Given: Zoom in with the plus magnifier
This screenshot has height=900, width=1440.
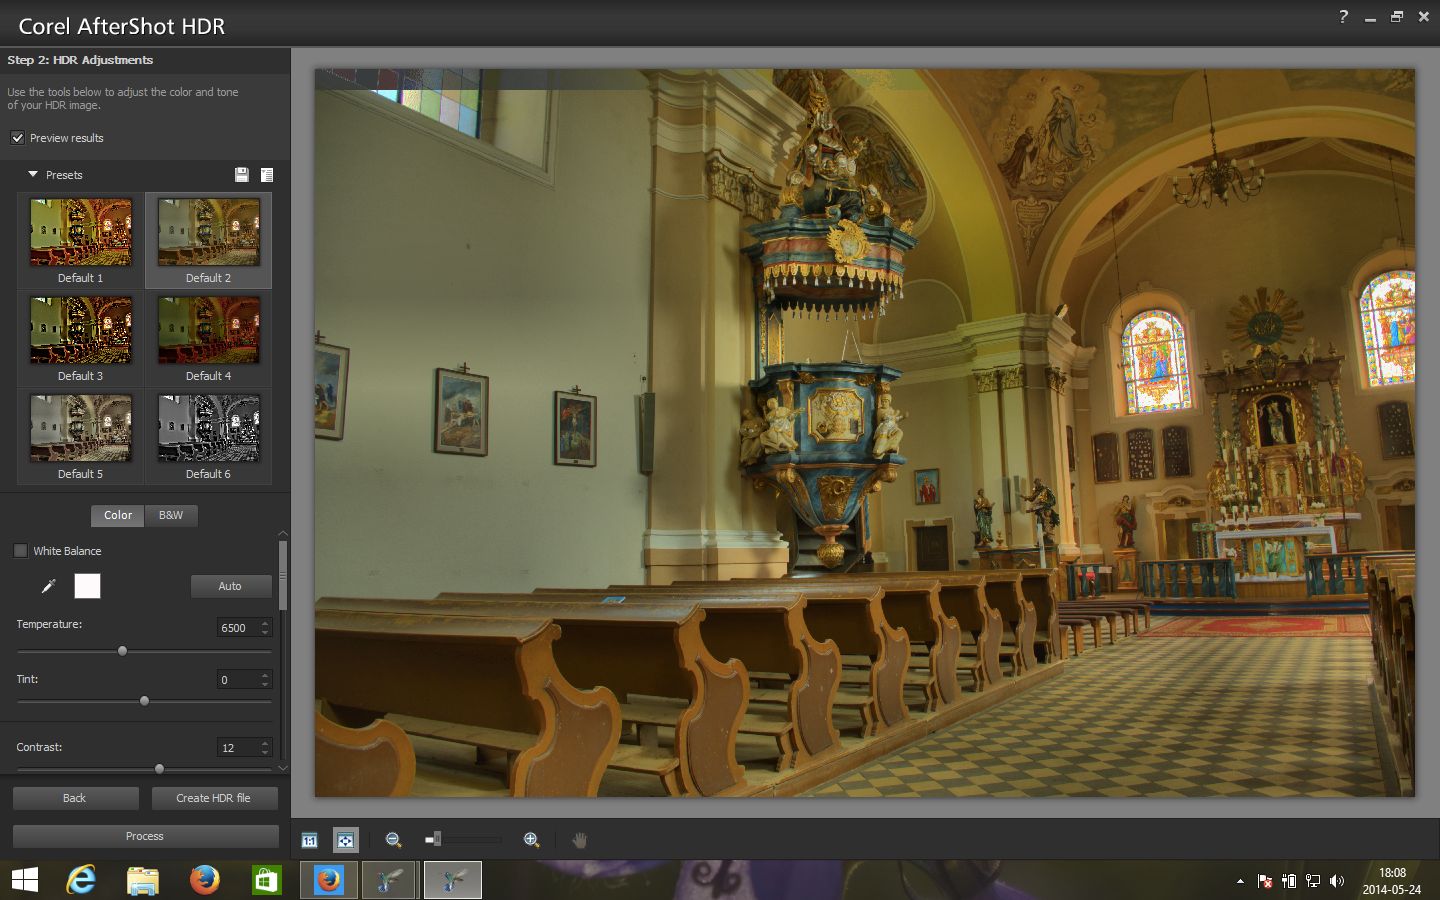Looking at the screenshot, I should click(532, 840).
